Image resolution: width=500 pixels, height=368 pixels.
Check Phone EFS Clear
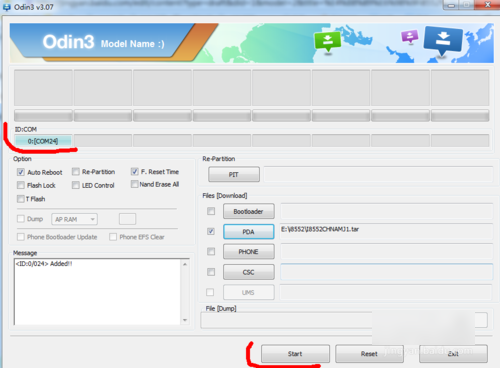click(x=113, y=237)
